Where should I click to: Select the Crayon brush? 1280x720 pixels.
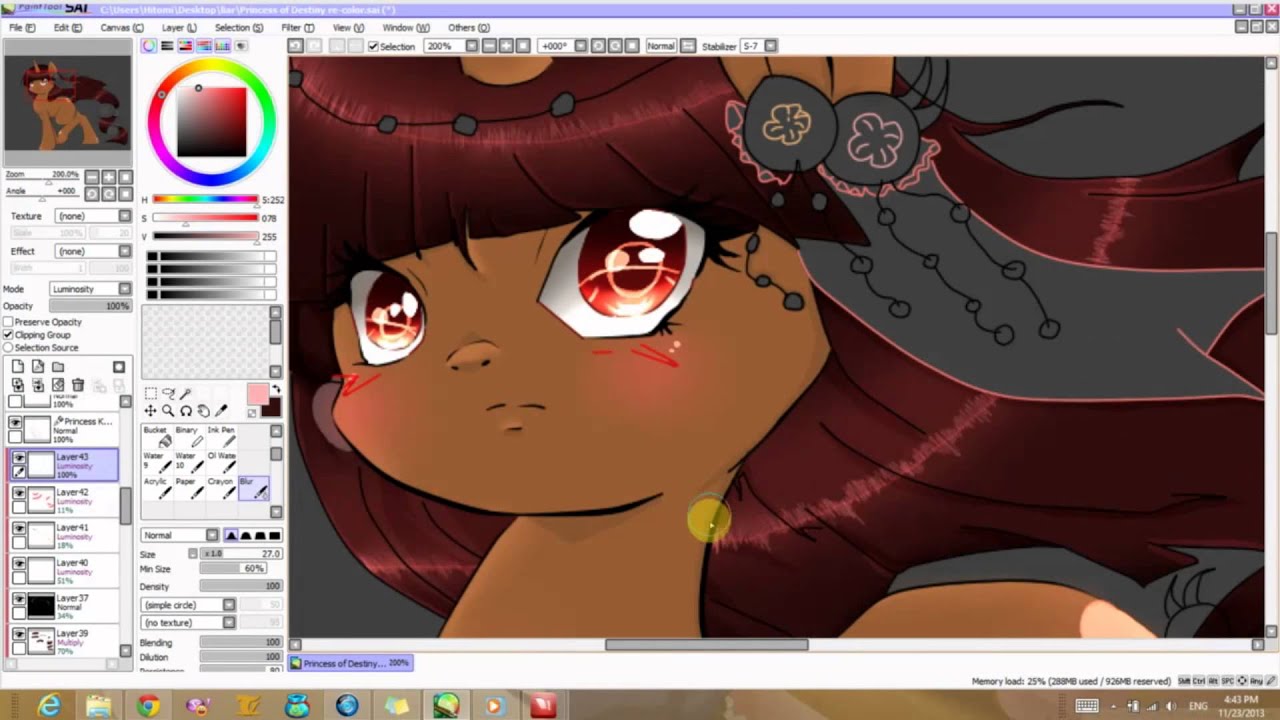click(221, 488)
